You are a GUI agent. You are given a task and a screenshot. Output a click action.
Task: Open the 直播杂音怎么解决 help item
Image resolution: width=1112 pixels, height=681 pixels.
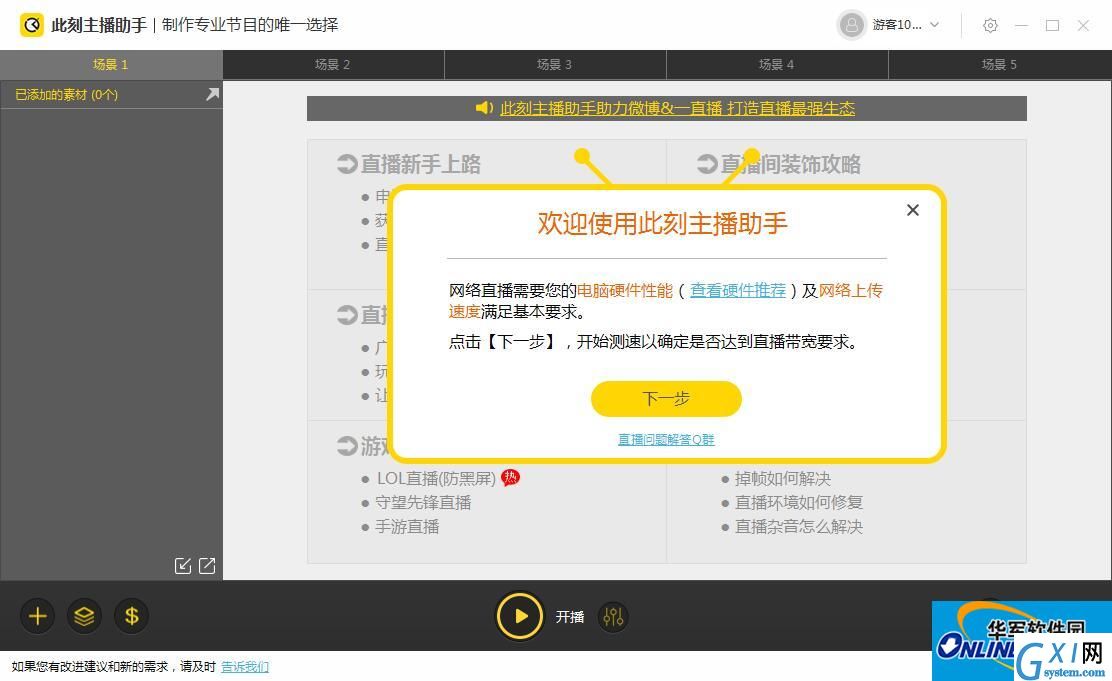799,527
